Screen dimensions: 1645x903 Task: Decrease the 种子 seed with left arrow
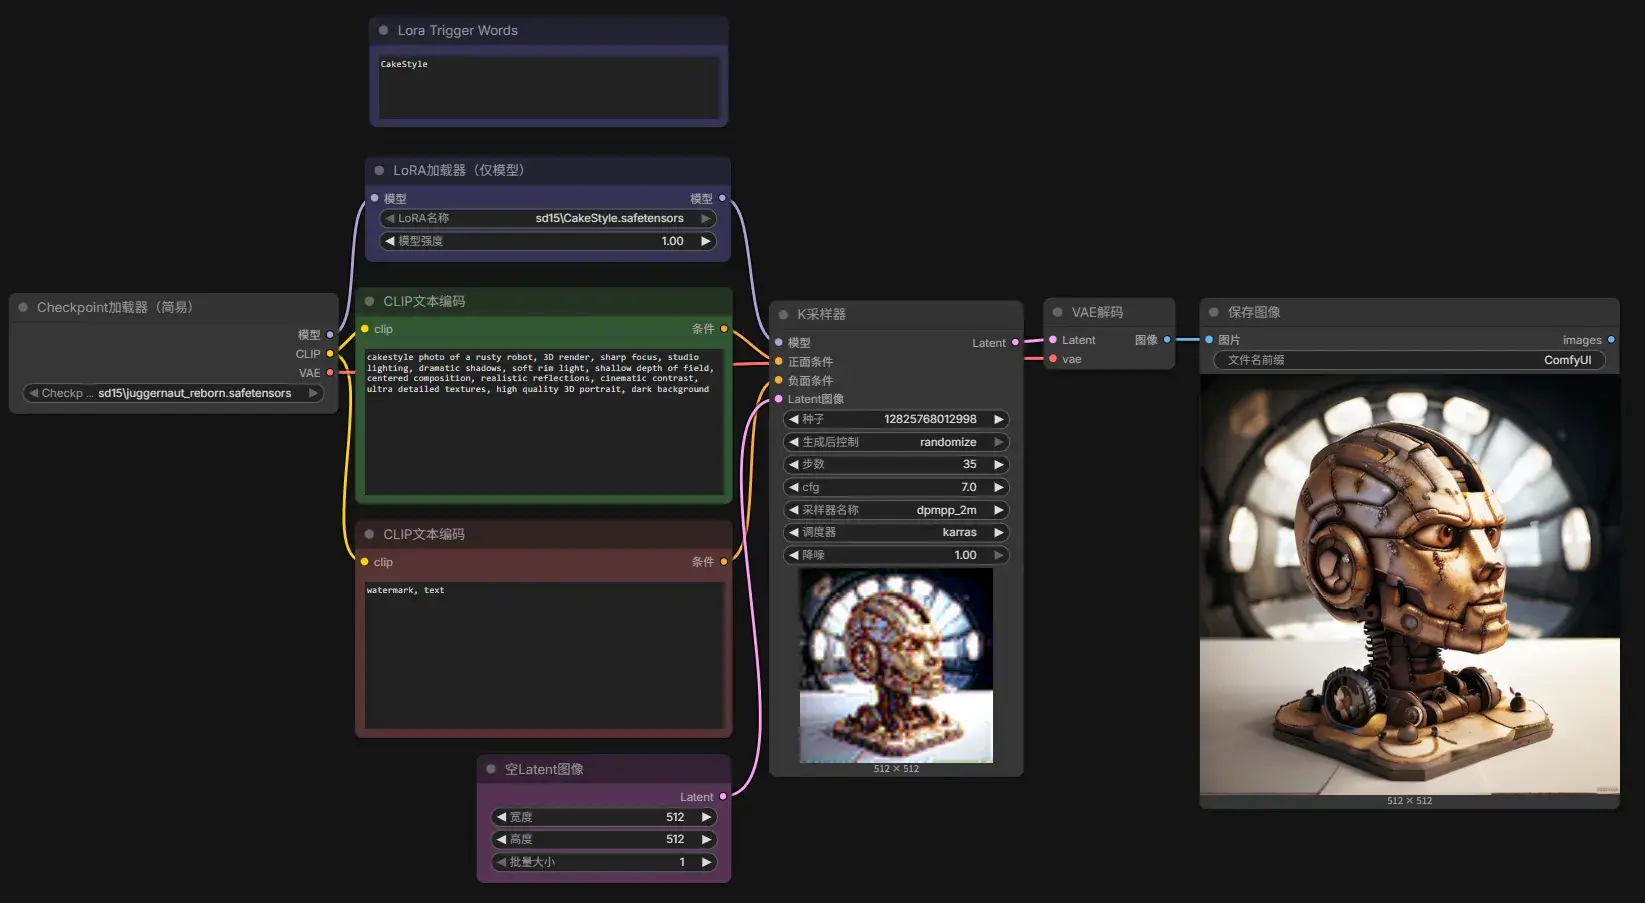[x=794, y=419]
